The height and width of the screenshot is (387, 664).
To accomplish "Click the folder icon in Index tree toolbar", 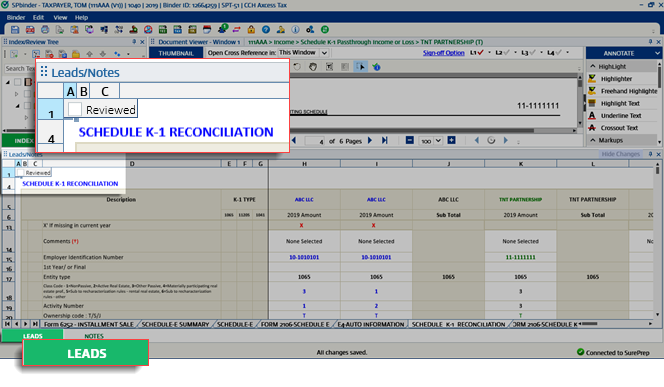I will tap(76, 54).
